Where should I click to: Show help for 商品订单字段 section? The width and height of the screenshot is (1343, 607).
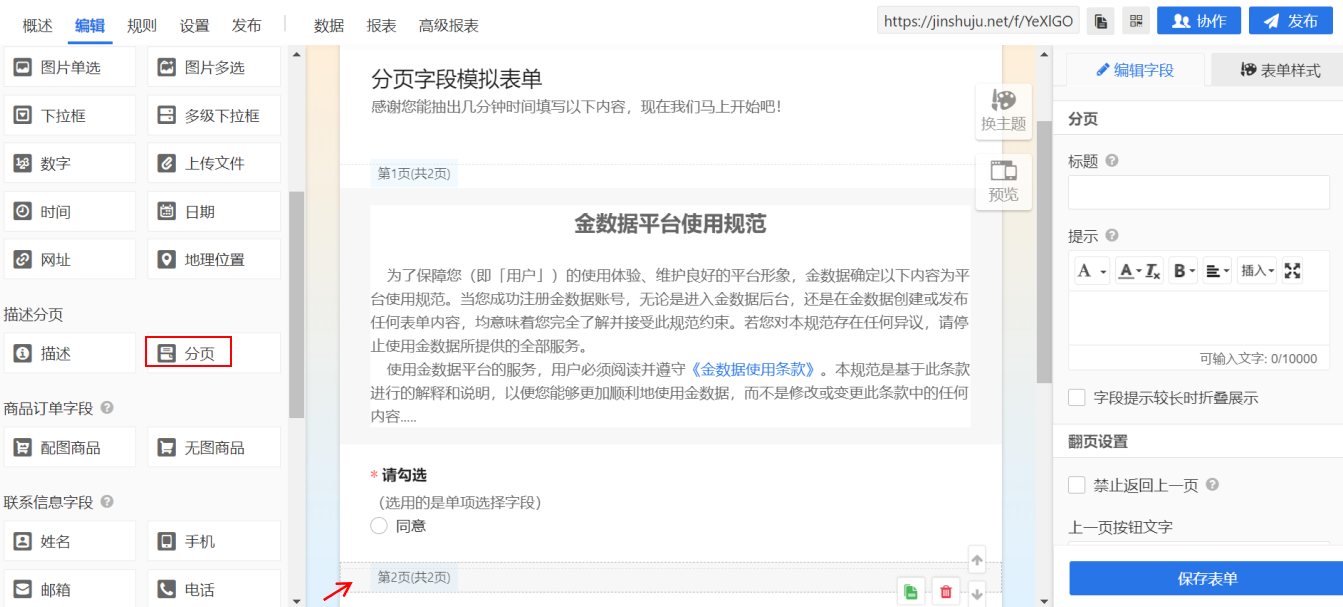coord(107,408)
